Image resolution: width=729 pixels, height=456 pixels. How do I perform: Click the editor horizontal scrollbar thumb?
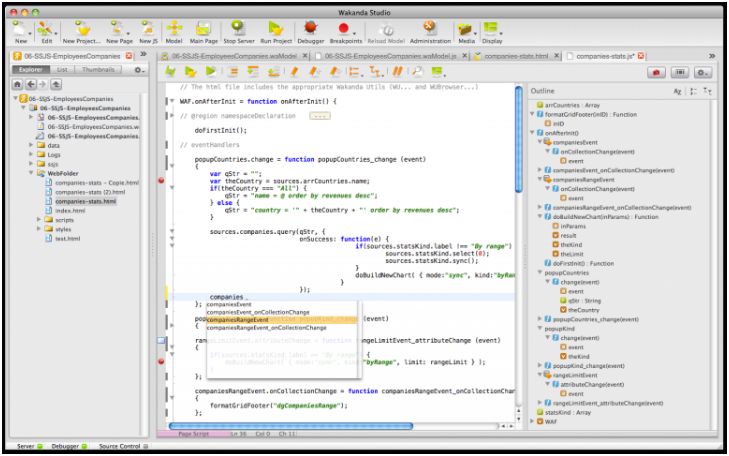pos(291,426)
